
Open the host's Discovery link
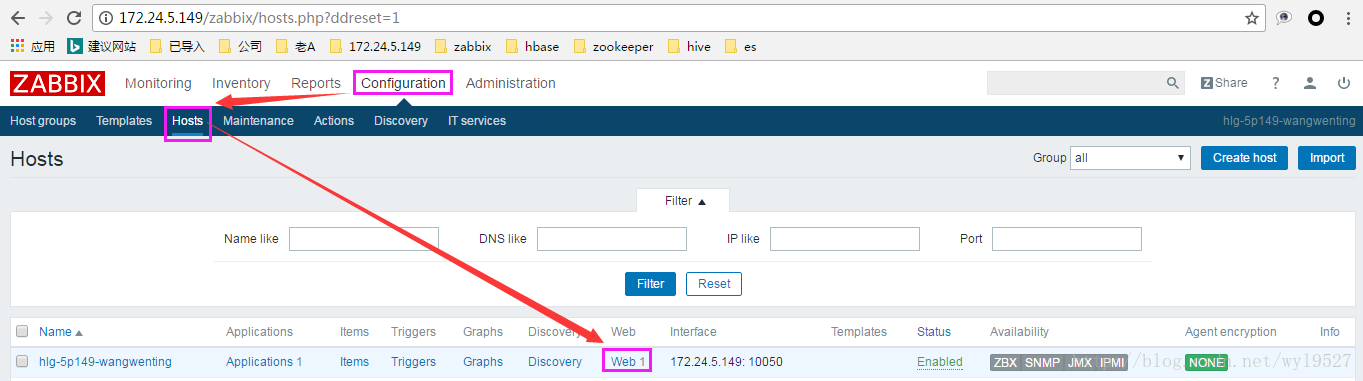tap(555, 362)
